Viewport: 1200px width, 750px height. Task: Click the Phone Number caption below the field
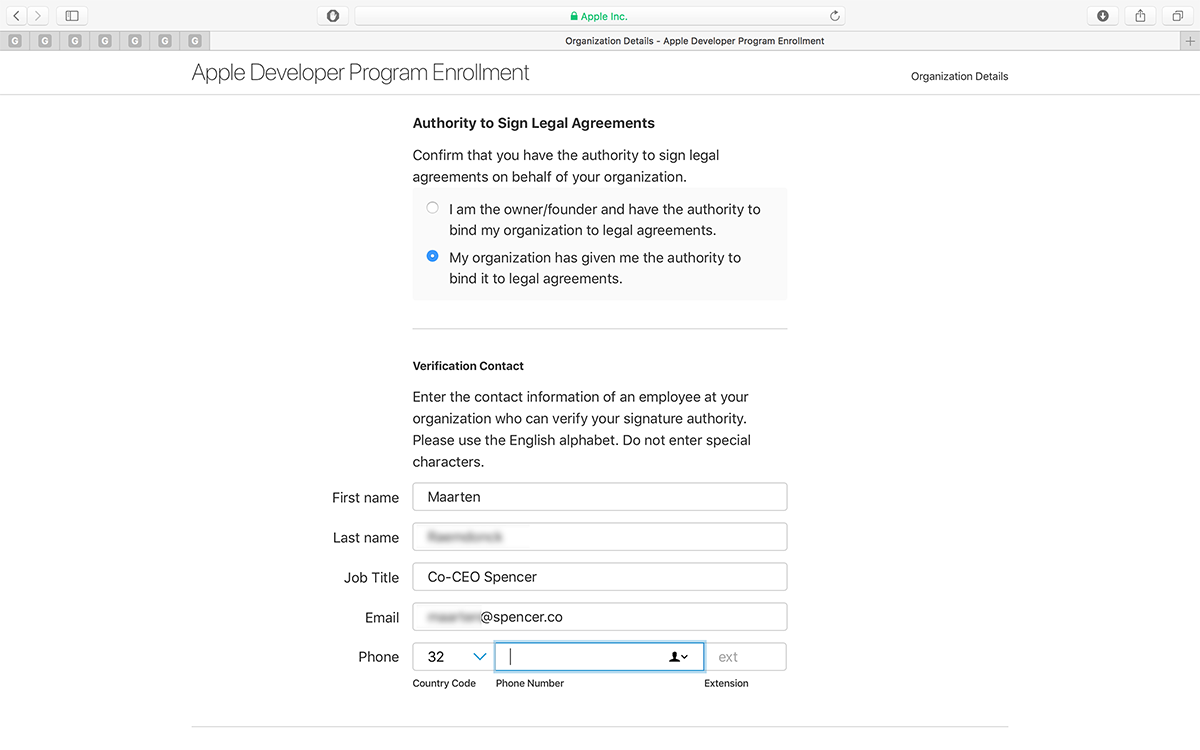coord(530,683)
